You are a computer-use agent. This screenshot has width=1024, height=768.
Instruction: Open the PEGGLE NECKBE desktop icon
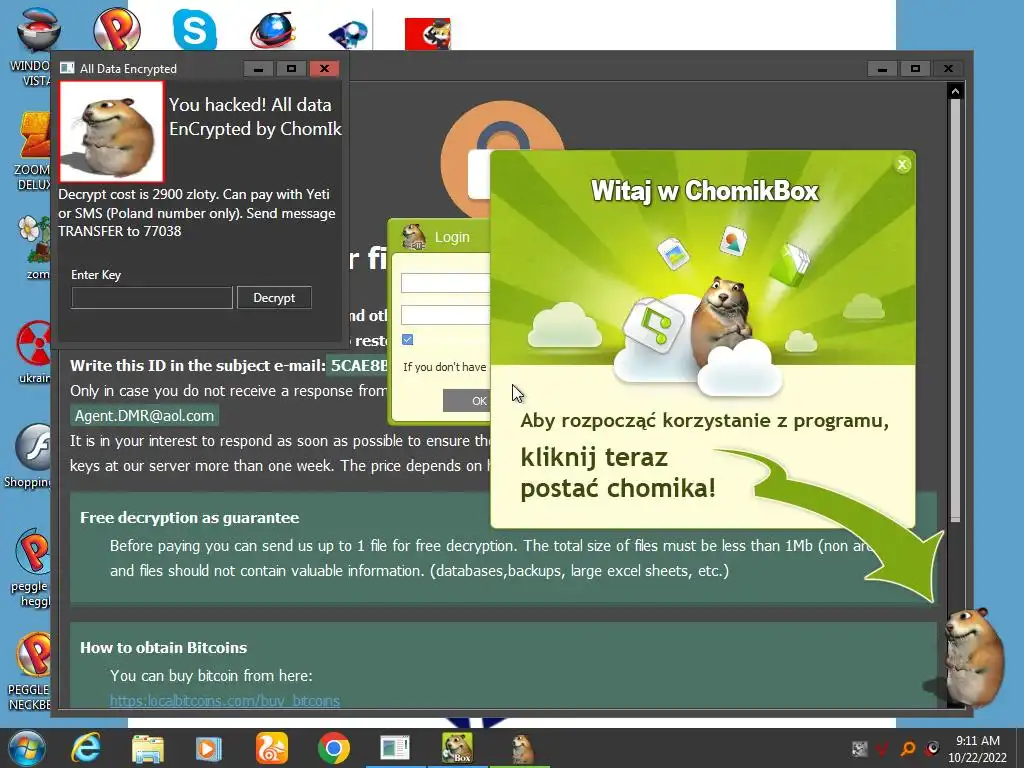click(x=30, y=671)
